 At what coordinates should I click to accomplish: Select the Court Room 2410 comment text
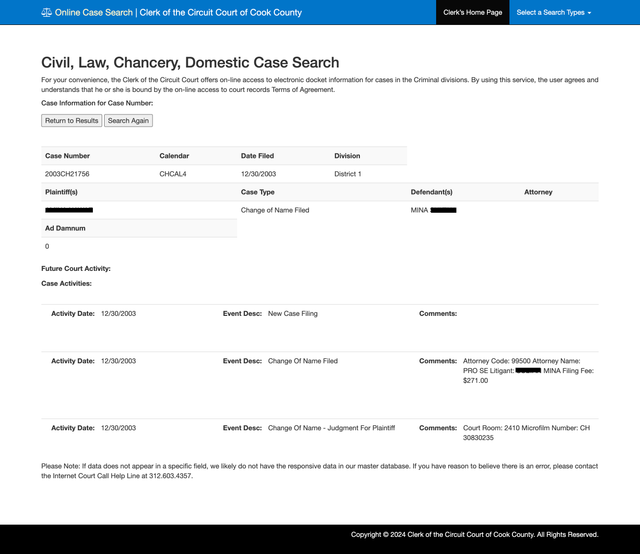coord(526,433)
